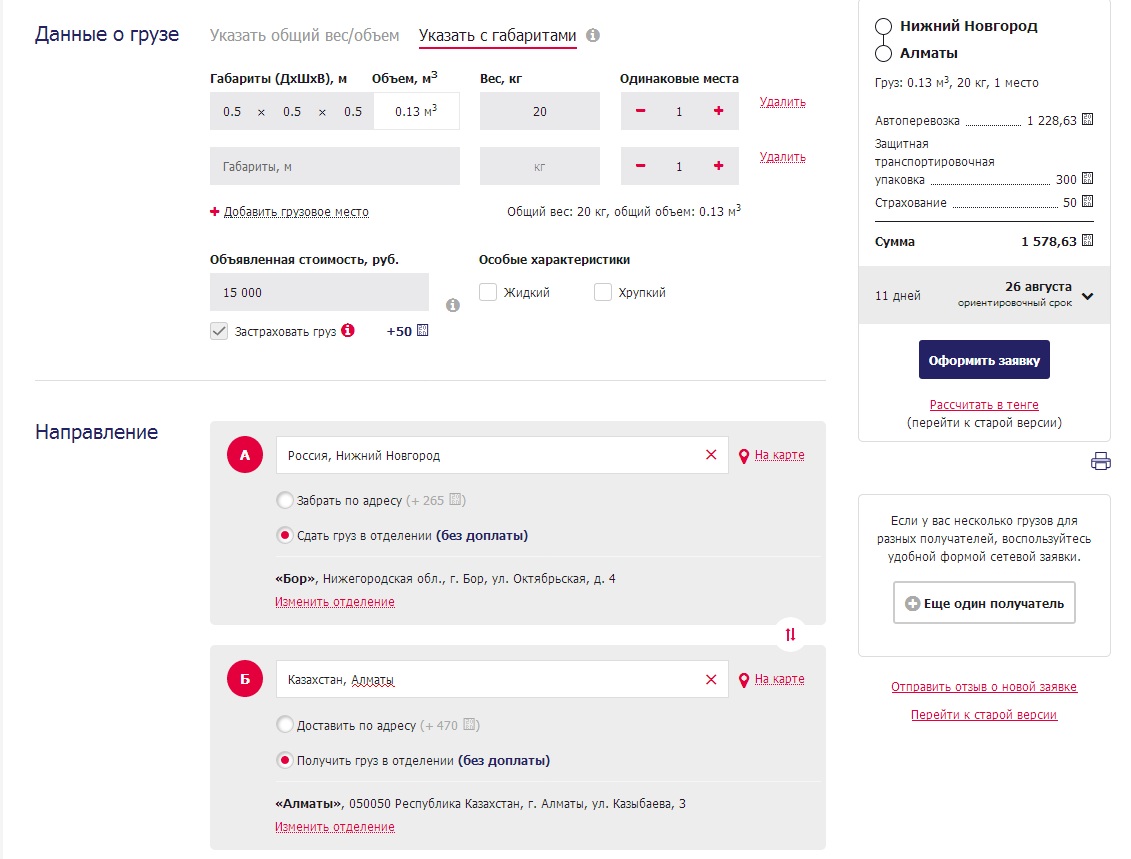
Task: Open map pin for point A
Action: (x=744, y=456)
